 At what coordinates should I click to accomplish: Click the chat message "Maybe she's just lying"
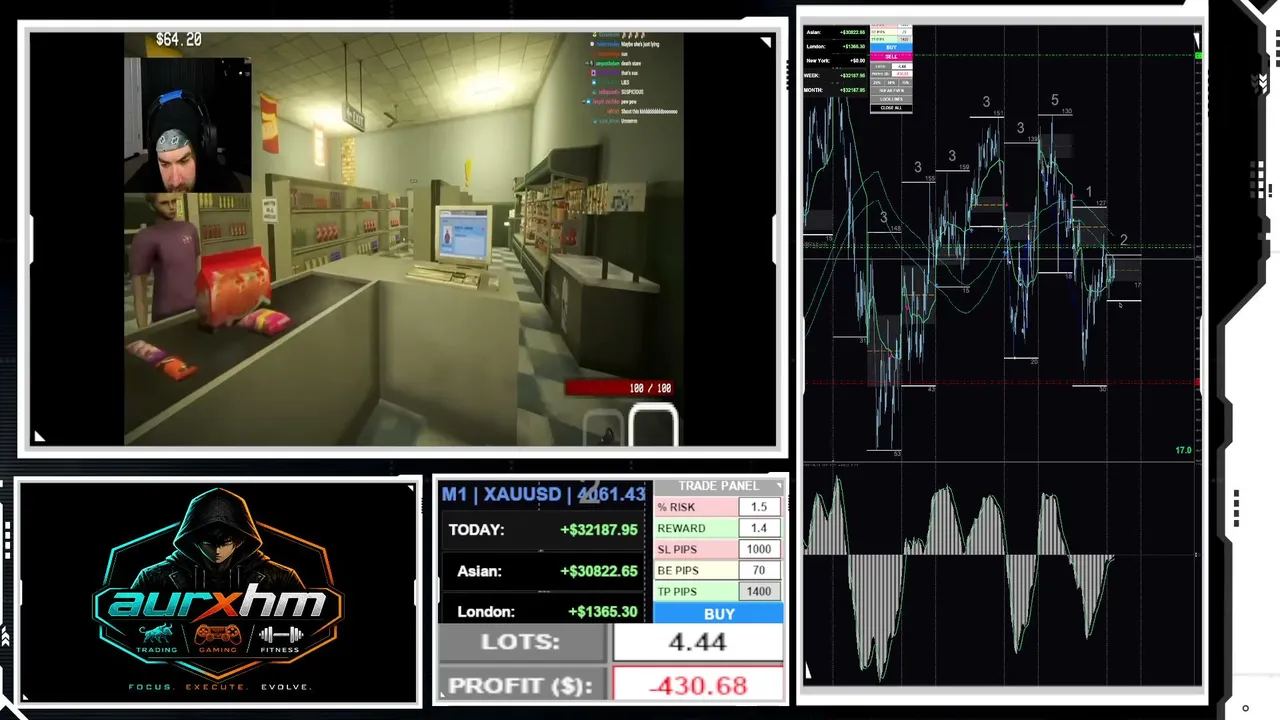point(640,44)
